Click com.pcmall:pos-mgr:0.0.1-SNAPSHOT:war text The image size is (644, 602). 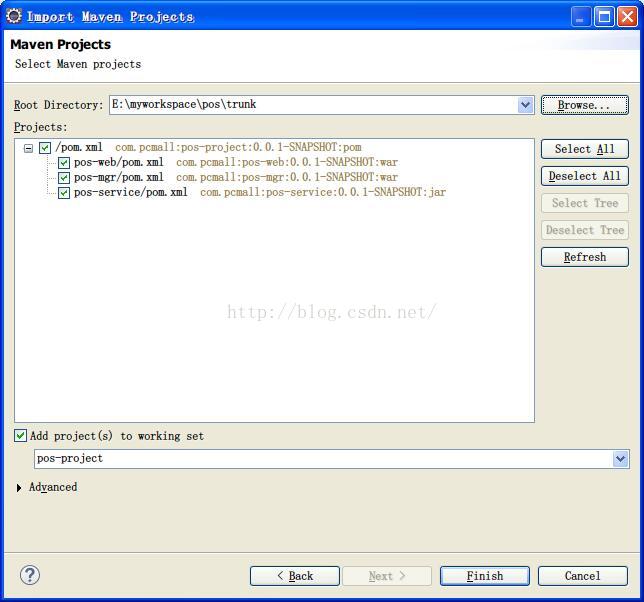coord(287,177)
